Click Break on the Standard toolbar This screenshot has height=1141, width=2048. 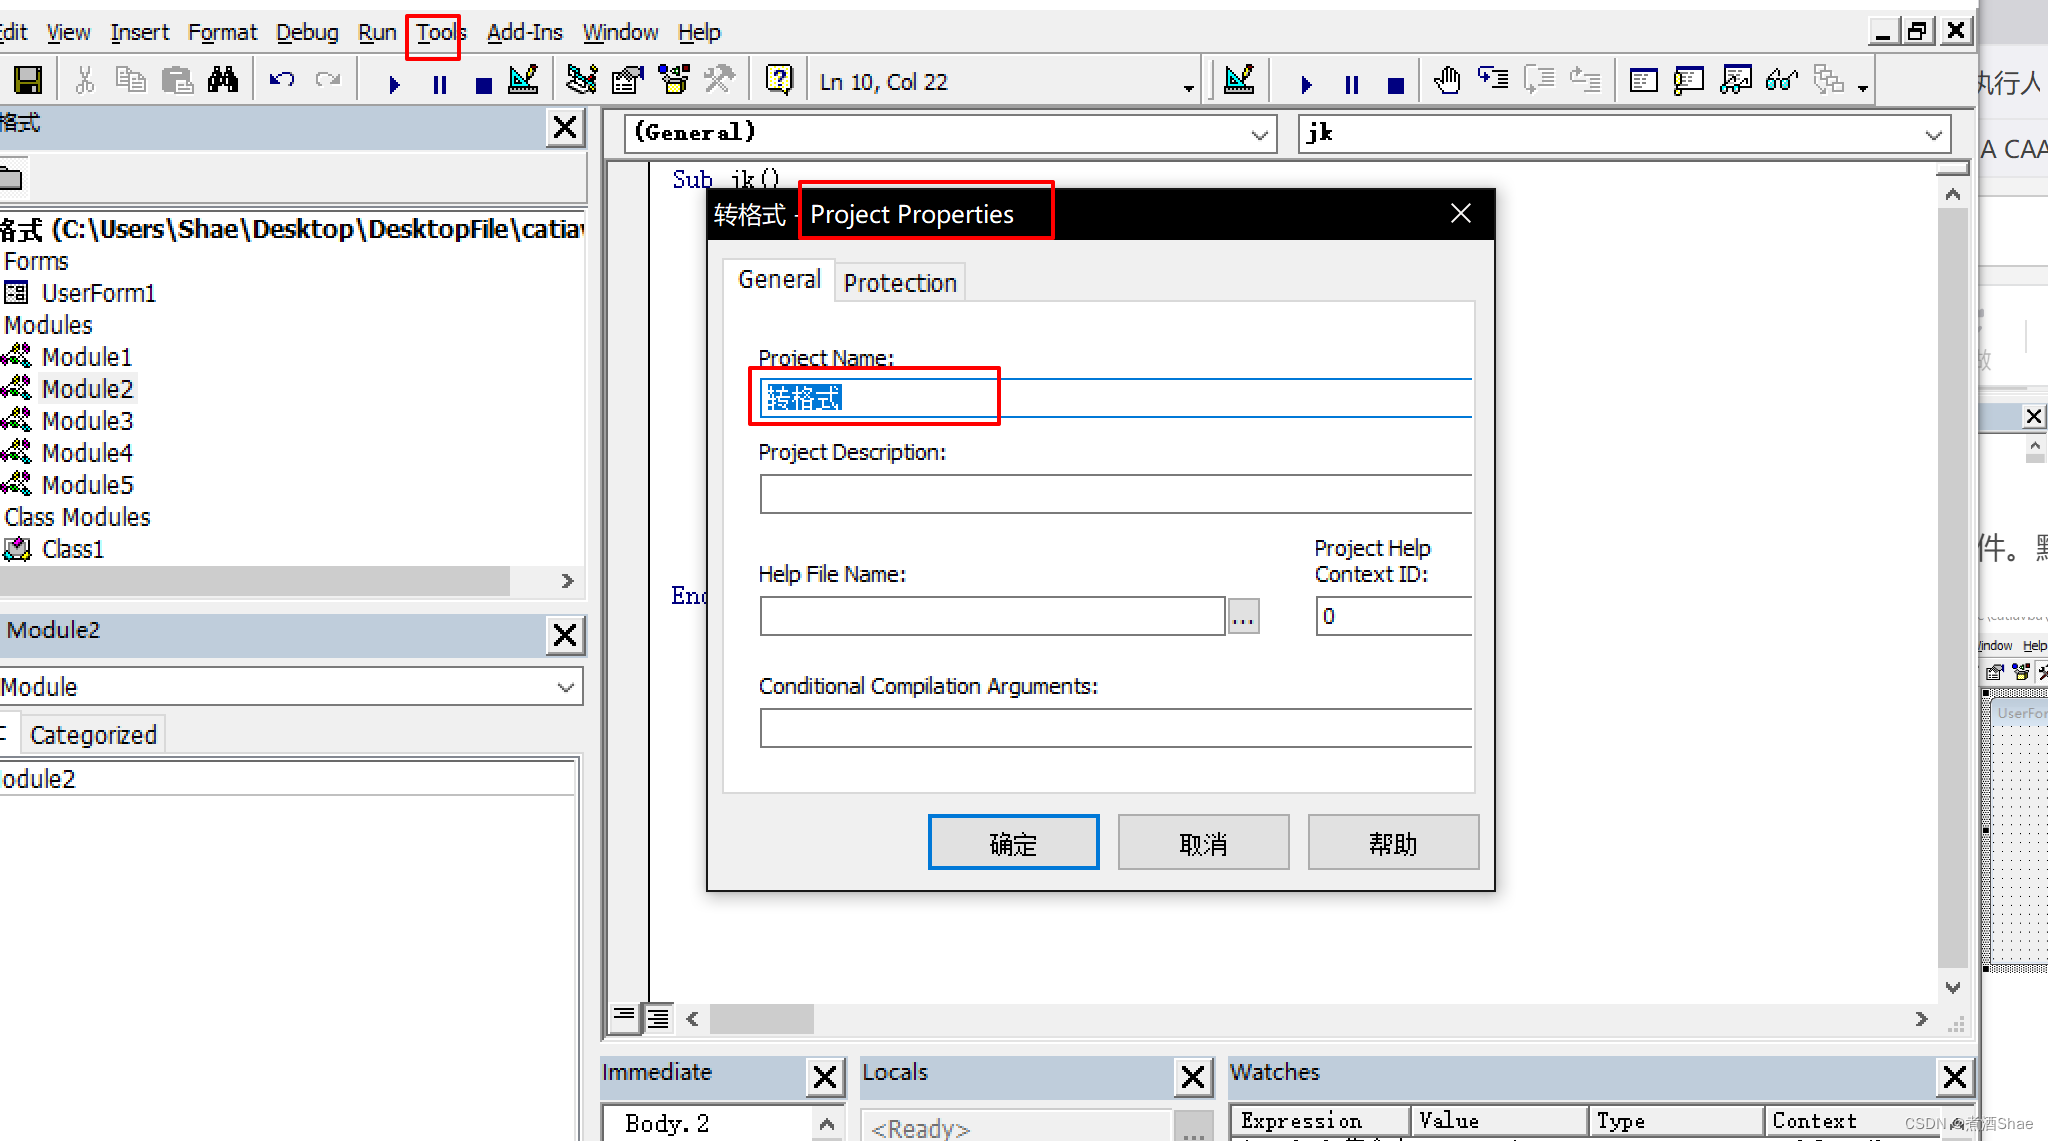point(440,84)
